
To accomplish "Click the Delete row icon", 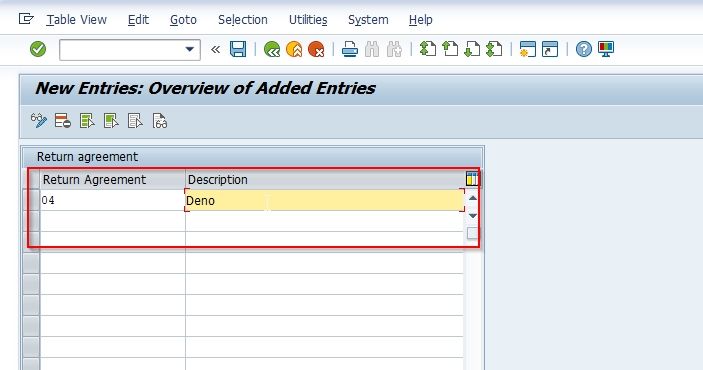I will (x=63, y=121).
